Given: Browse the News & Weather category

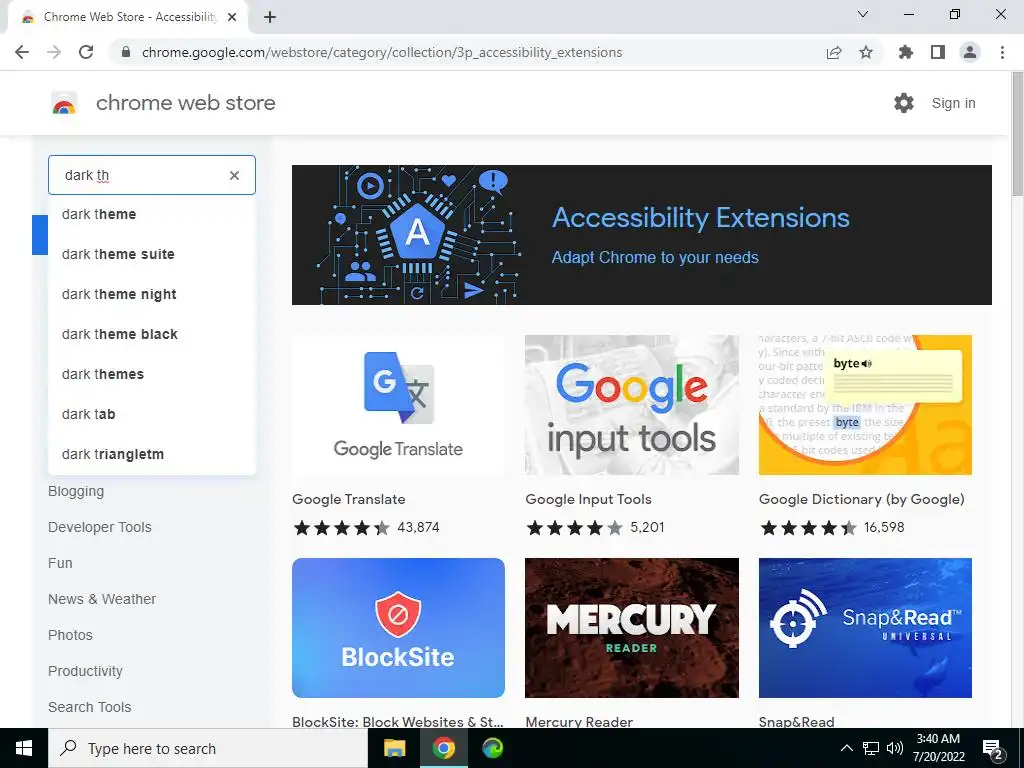Looking at the screenshot, I should (x=102, y=599).
